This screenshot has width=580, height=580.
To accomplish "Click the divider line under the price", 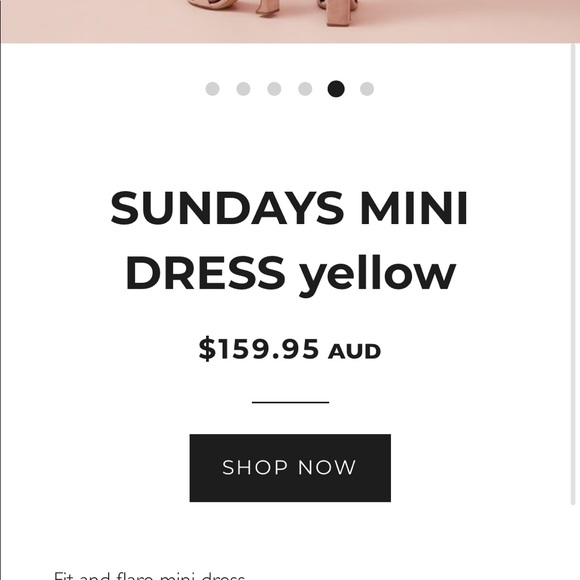I will pos(290,402).
